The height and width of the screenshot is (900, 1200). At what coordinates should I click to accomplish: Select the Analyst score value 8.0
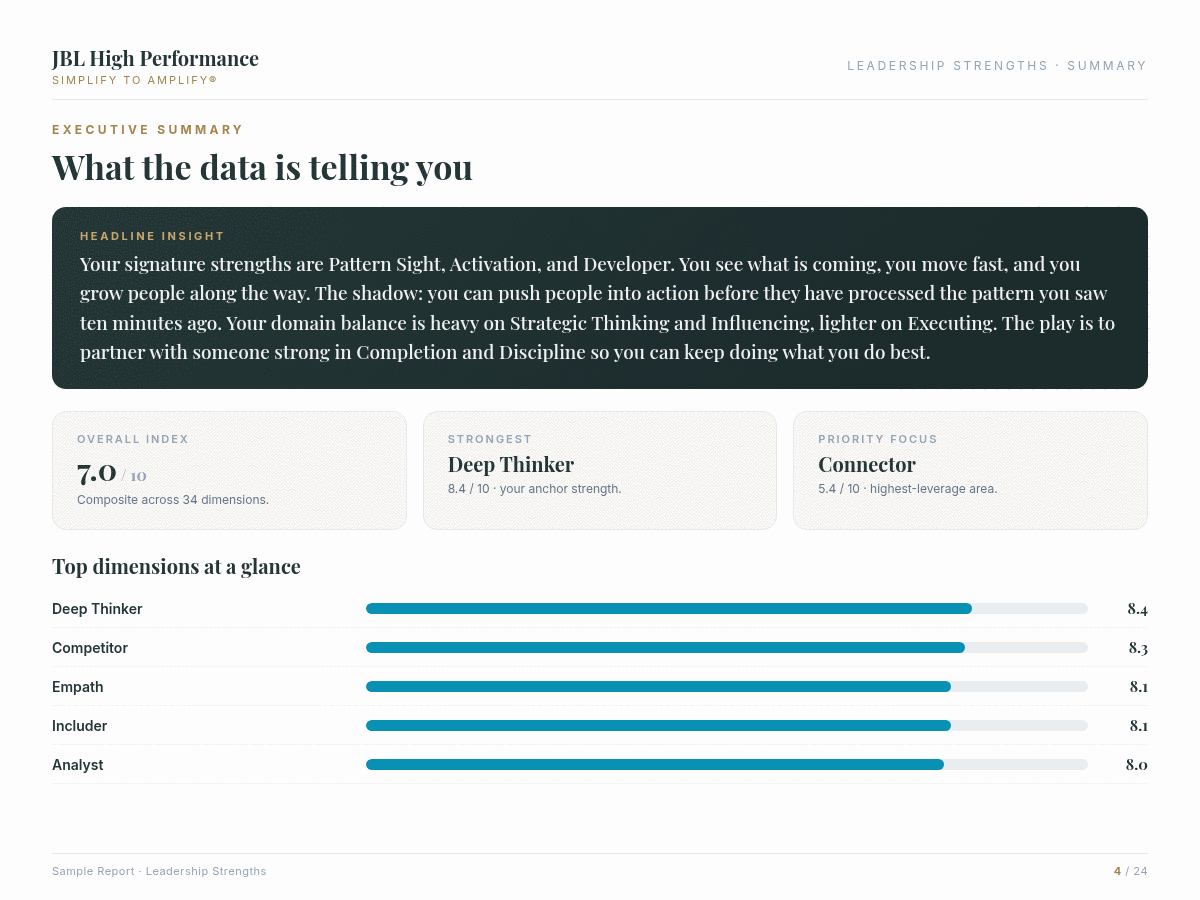coord(1136,765)
